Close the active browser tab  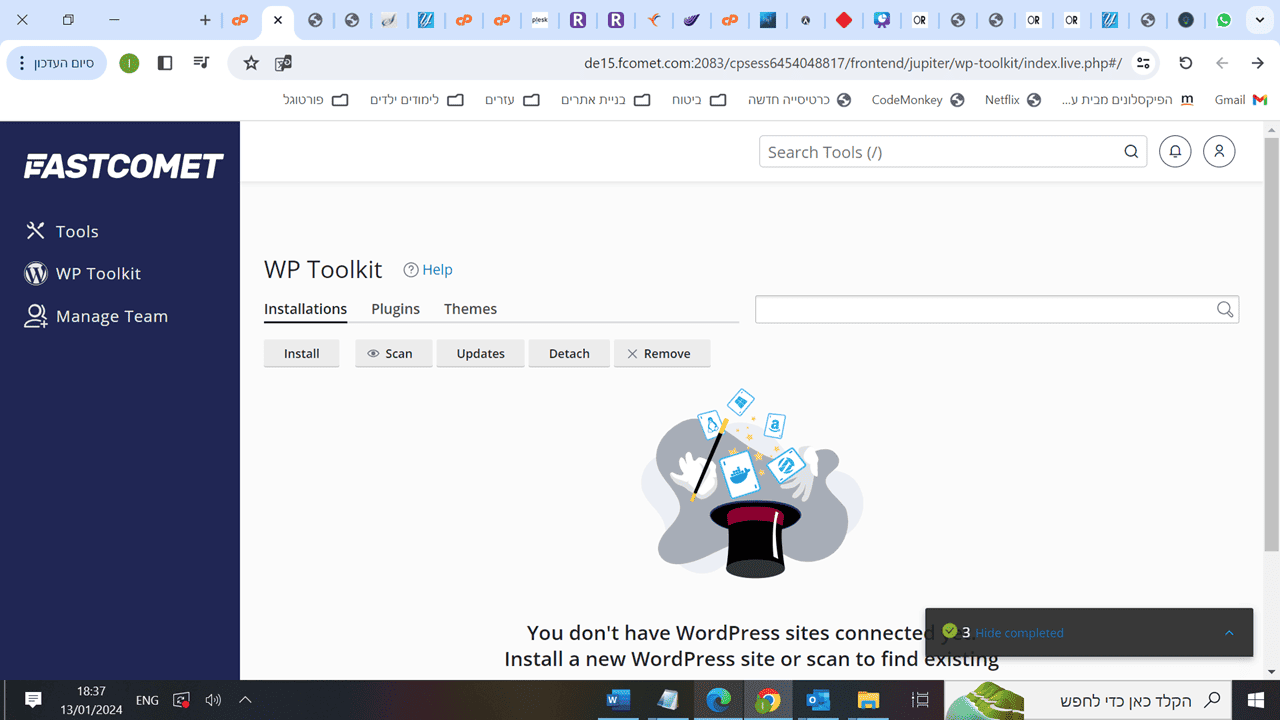pyautogui.click(x=278, y=20)
